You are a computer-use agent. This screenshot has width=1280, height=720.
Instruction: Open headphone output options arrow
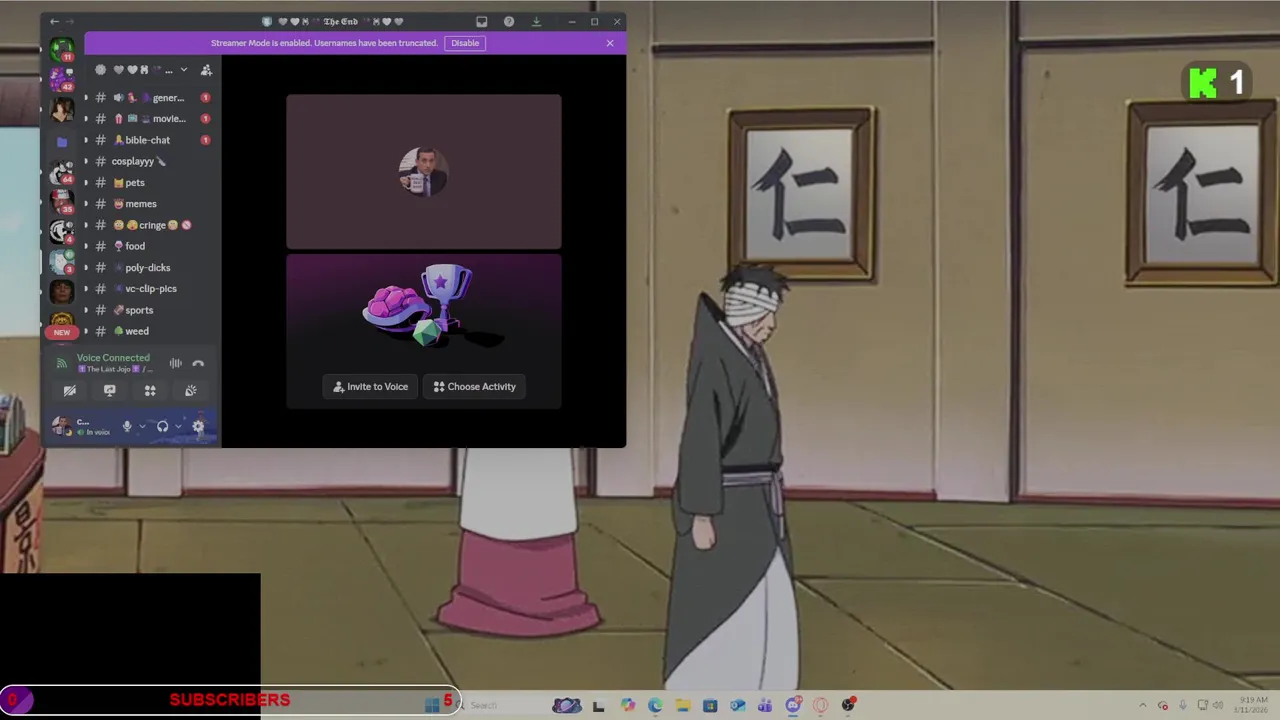178,427
